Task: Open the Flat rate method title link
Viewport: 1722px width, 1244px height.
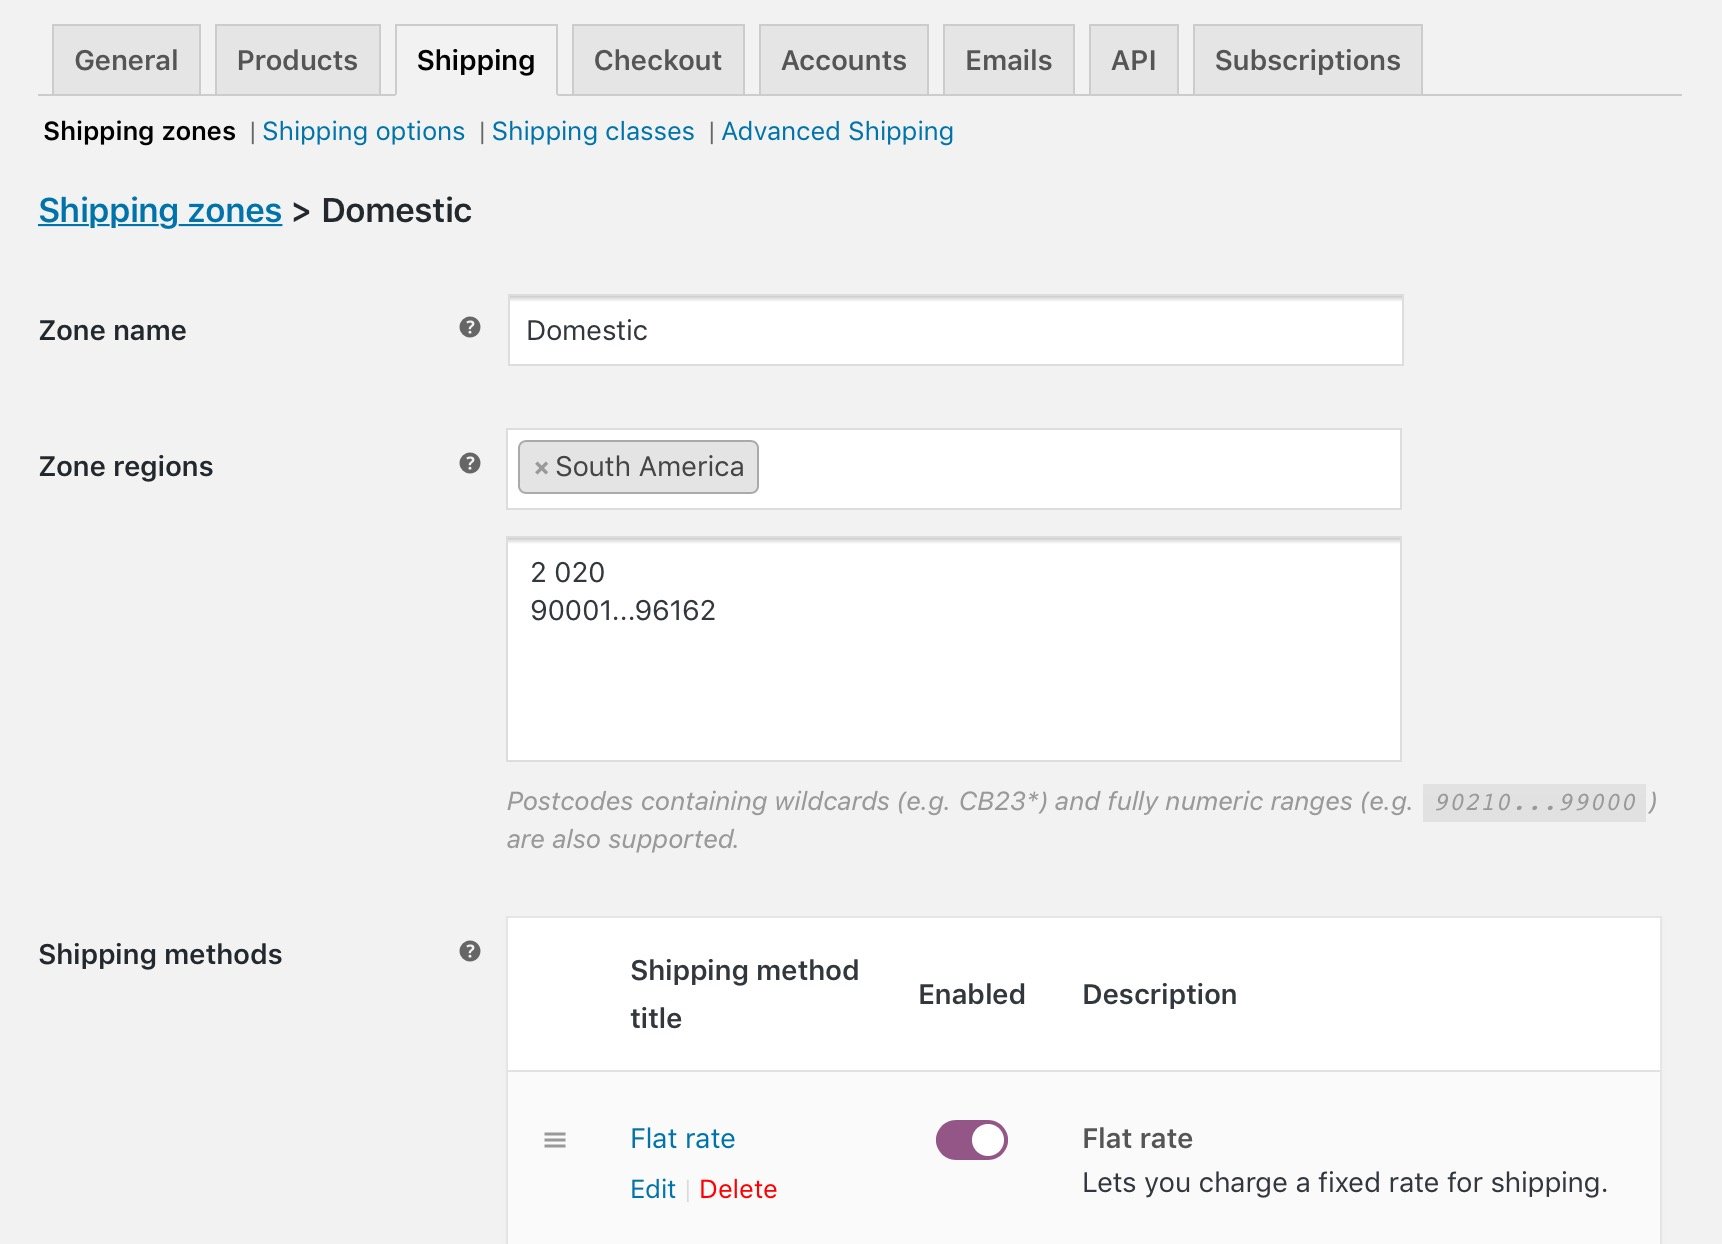Action: pyautogui.click(x=683, y=1138)
